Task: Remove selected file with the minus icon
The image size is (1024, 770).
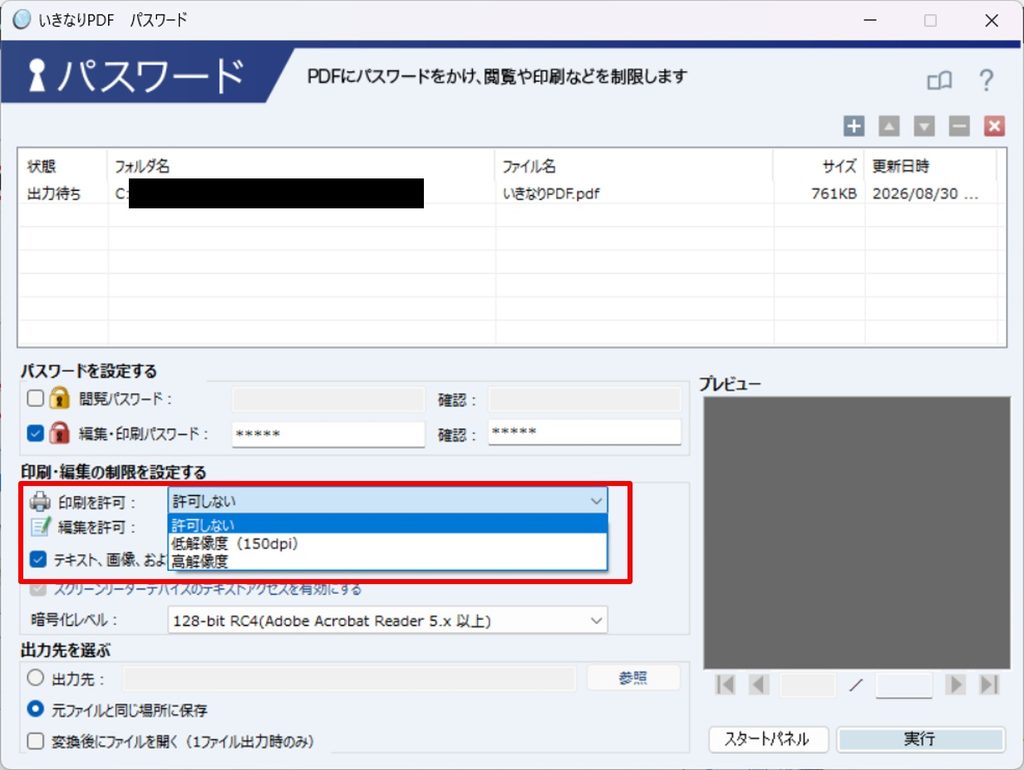Action: (959, 126)
